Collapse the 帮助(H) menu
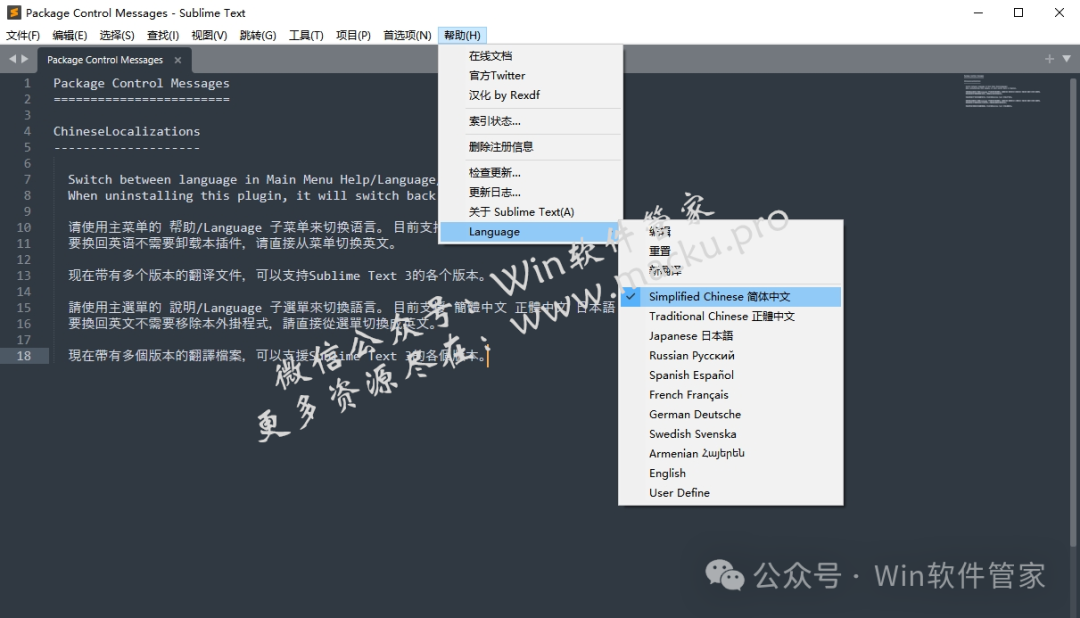The width and height of the screenshot is (1080, 618). pos(462,35)
